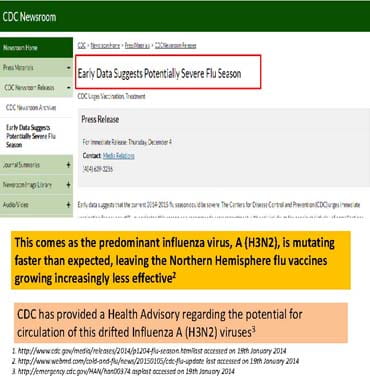
Task: Click the Press Materials breadcrumb link
Action: pyautogui.click(x=137, y=45)
